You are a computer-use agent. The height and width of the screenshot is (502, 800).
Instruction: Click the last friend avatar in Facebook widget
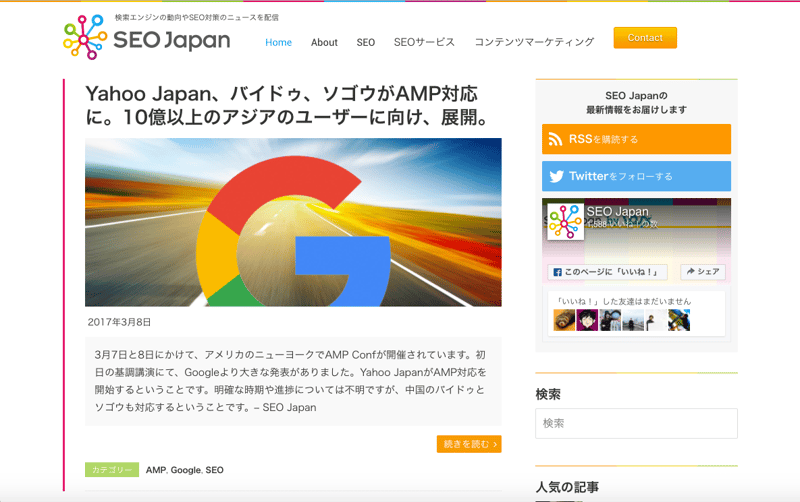pyautogui.click(x=679, y=320)
